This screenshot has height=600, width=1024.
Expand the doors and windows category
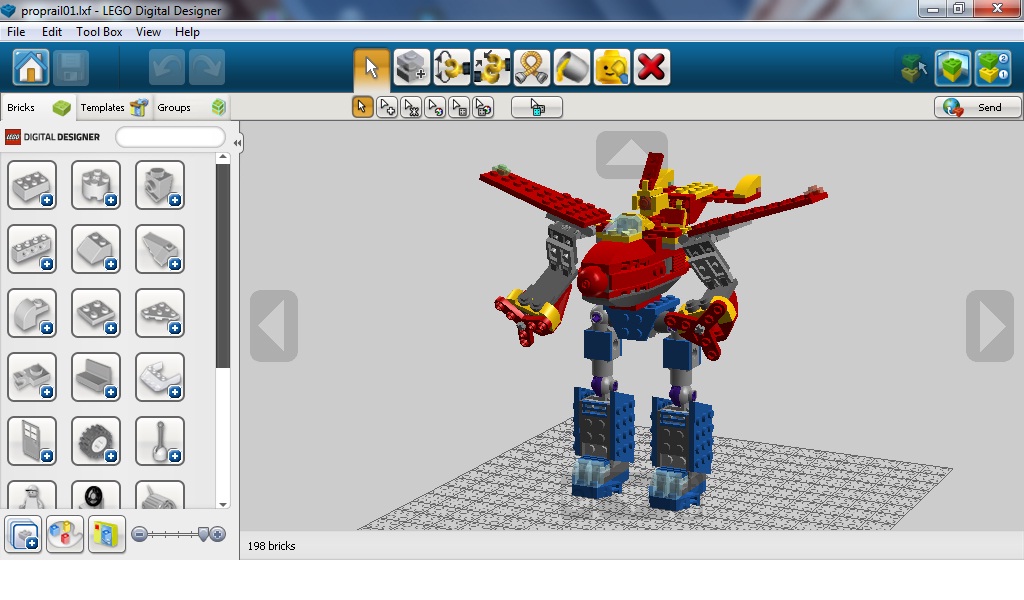pos(32,441)
